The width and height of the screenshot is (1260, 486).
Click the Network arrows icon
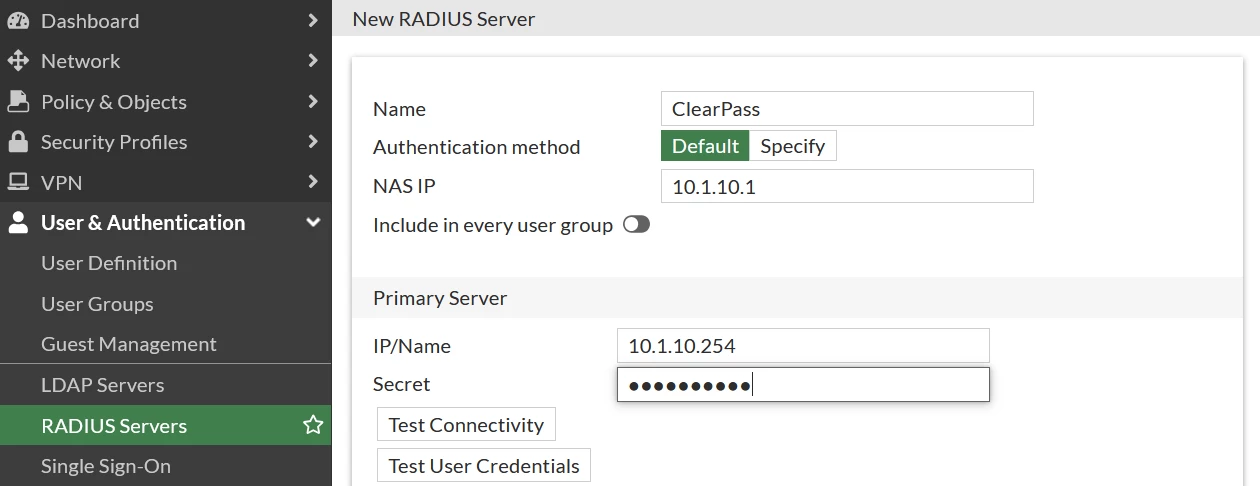(x=18, y=61)
